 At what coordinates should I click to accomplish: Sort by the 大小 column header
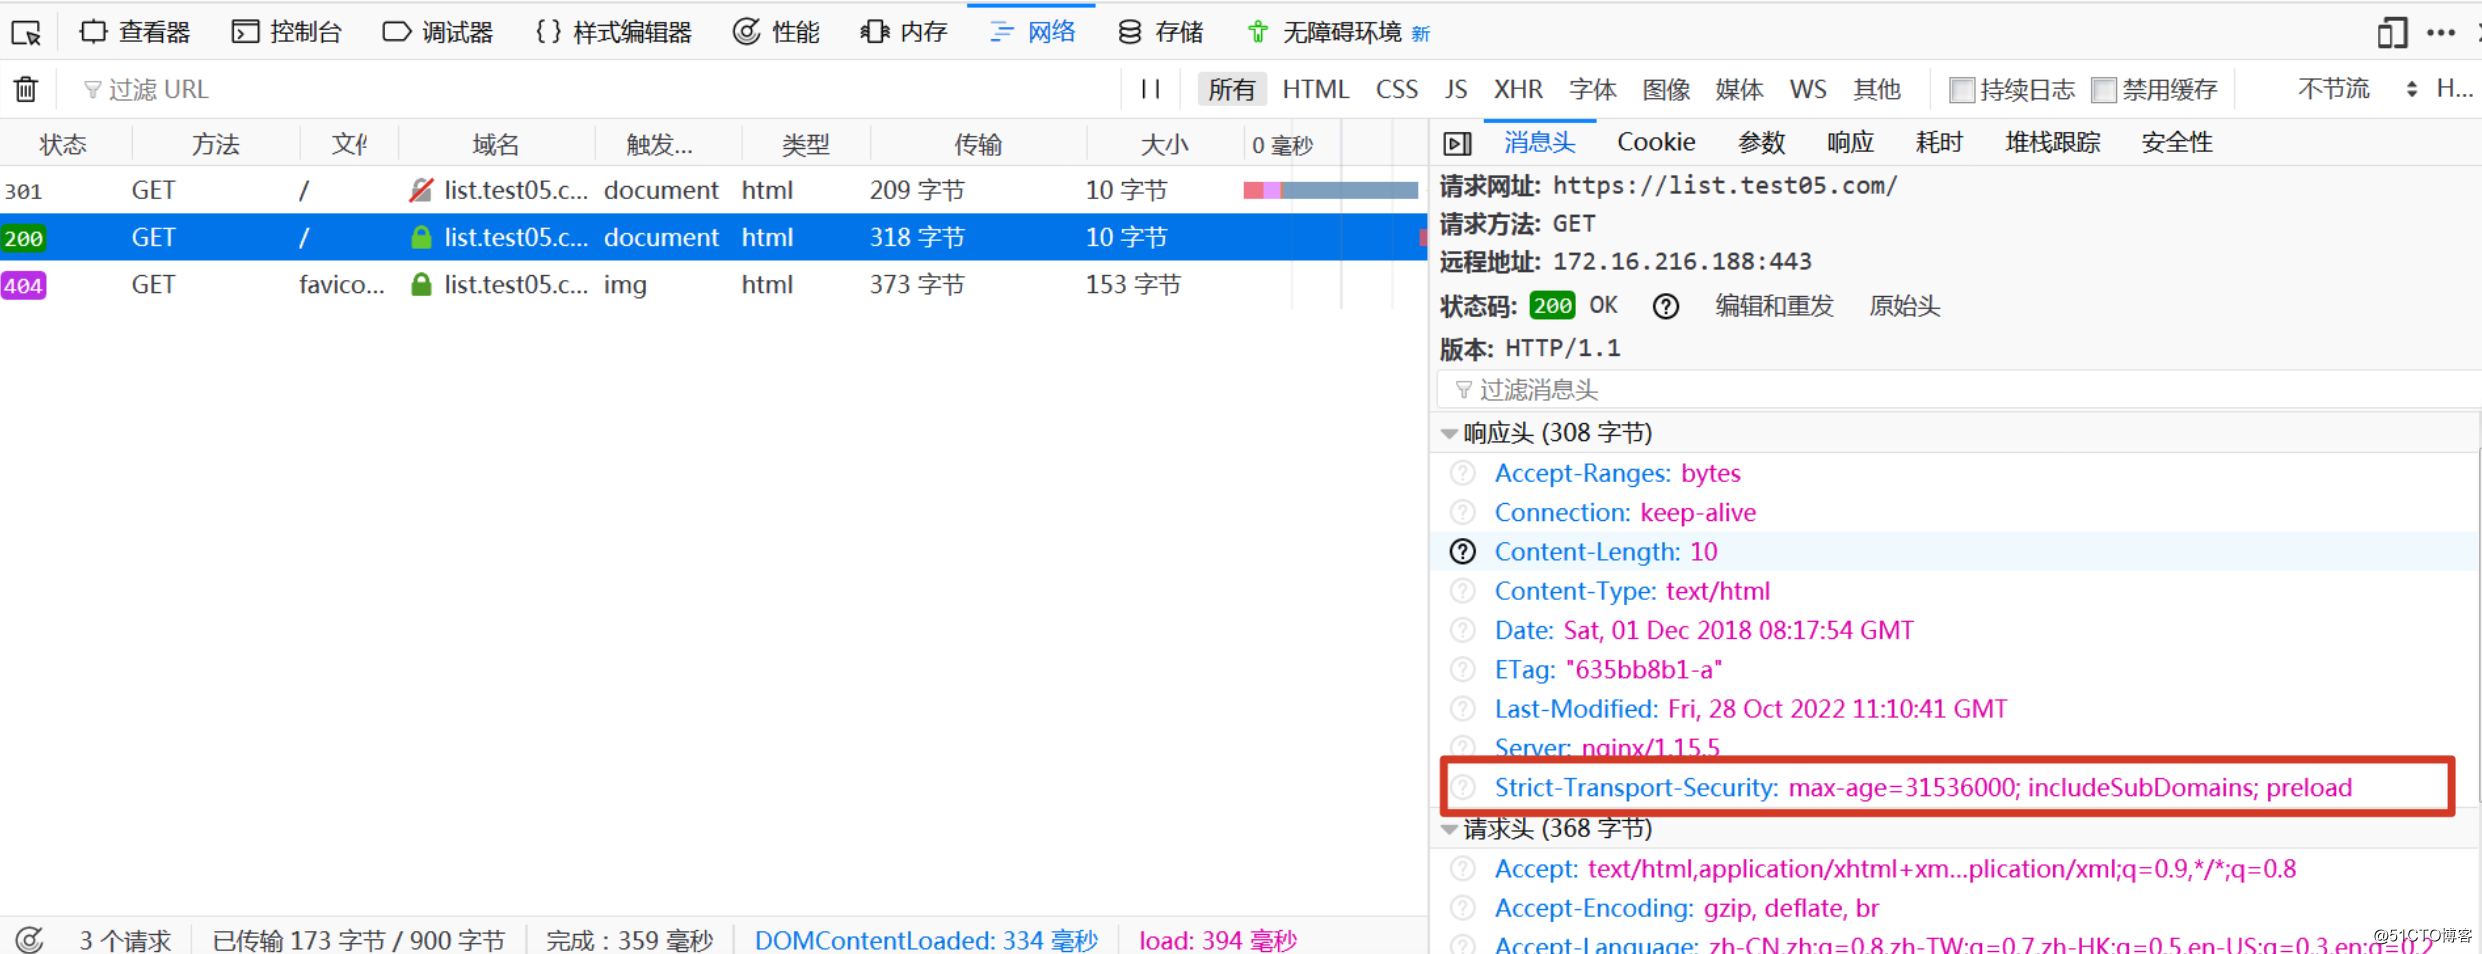[x=1165, y=144]
